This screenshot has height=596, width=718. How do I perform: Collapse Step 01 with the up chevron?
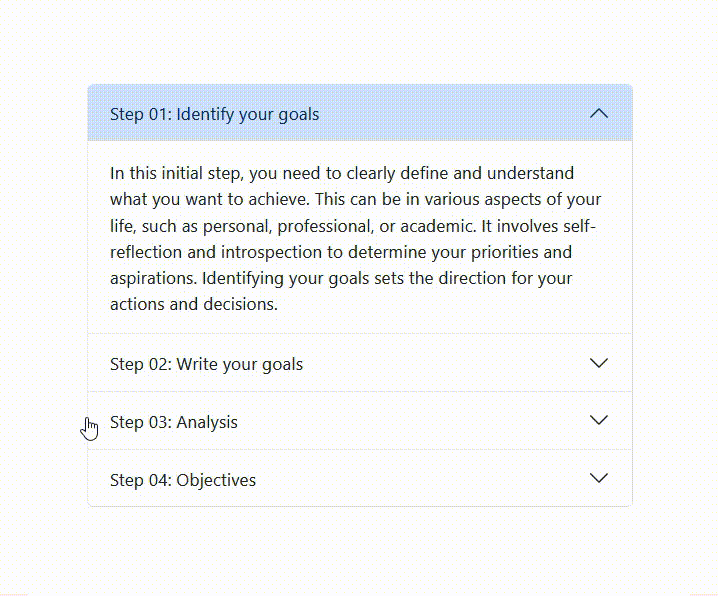coord(599,113)
